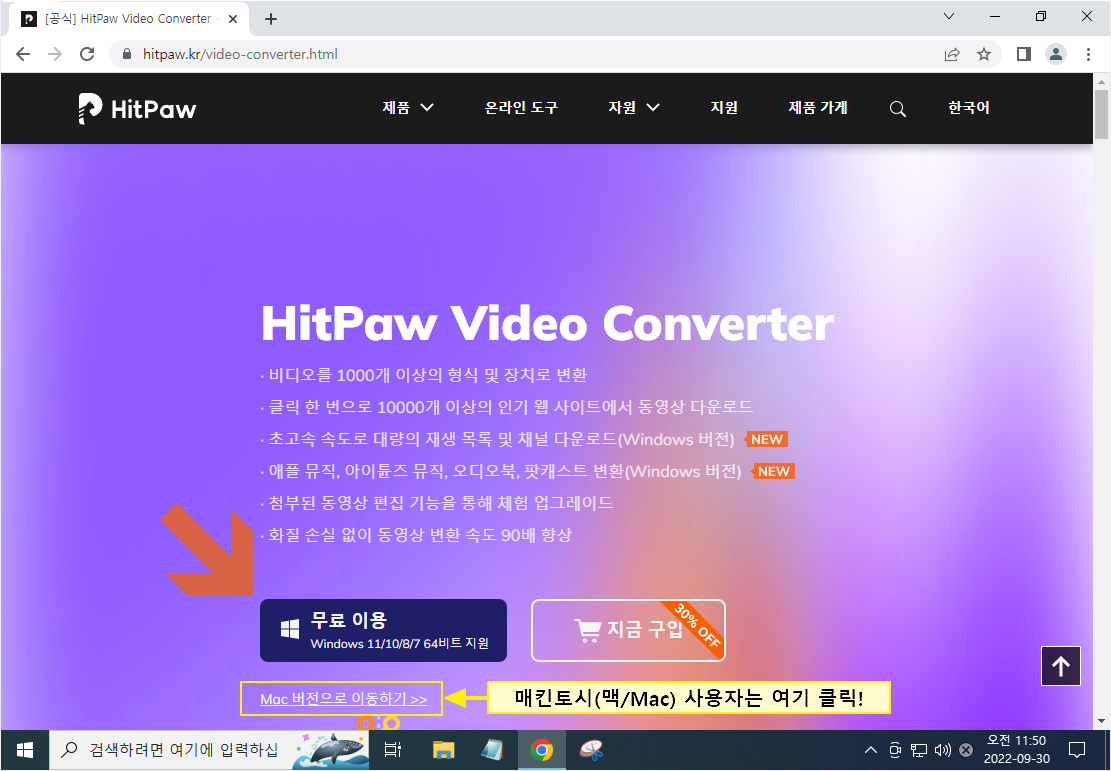Click the scrollbar up arrow

1100,80
